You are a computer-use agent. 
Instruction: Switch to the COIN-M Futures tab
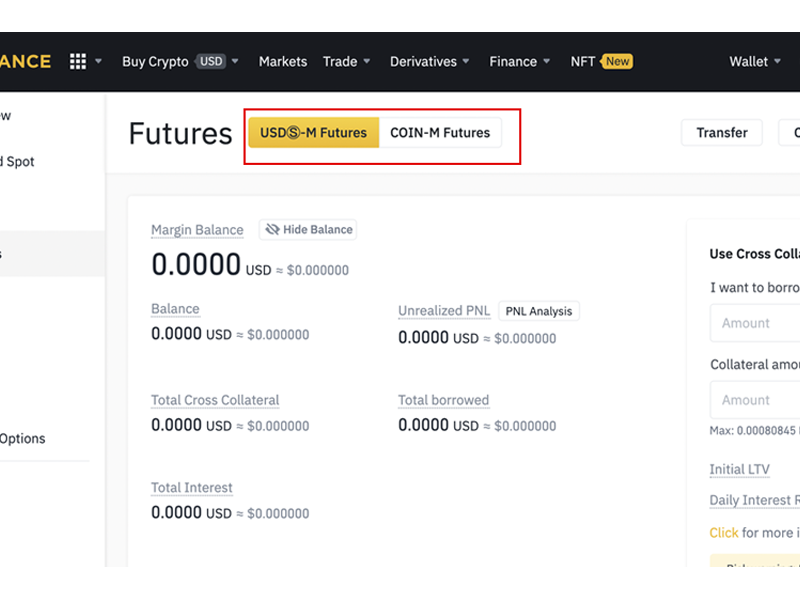pyautogui.click(x=440, y=133)
